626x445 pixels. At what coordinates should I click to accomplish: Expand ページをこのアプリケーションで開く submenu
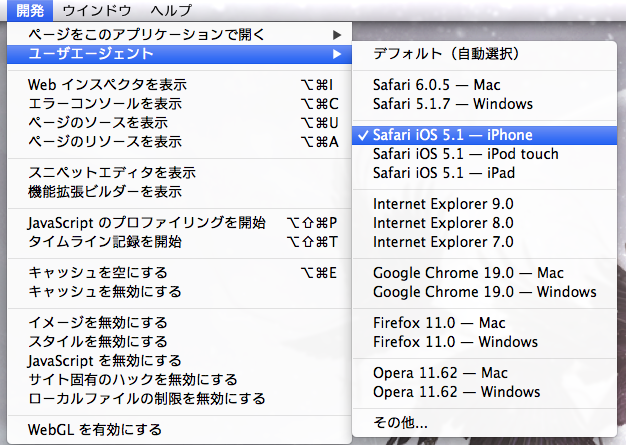tap(179, 35)
